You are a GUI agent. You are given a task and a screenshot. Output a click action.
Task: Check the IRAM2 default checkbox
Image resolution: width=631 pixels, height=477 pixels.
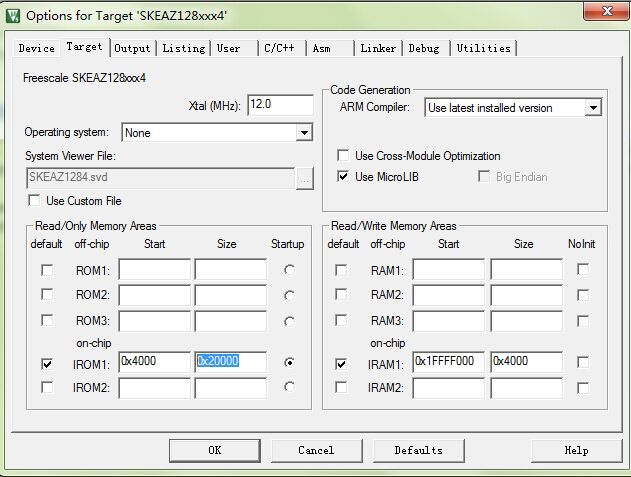(341, 387)
